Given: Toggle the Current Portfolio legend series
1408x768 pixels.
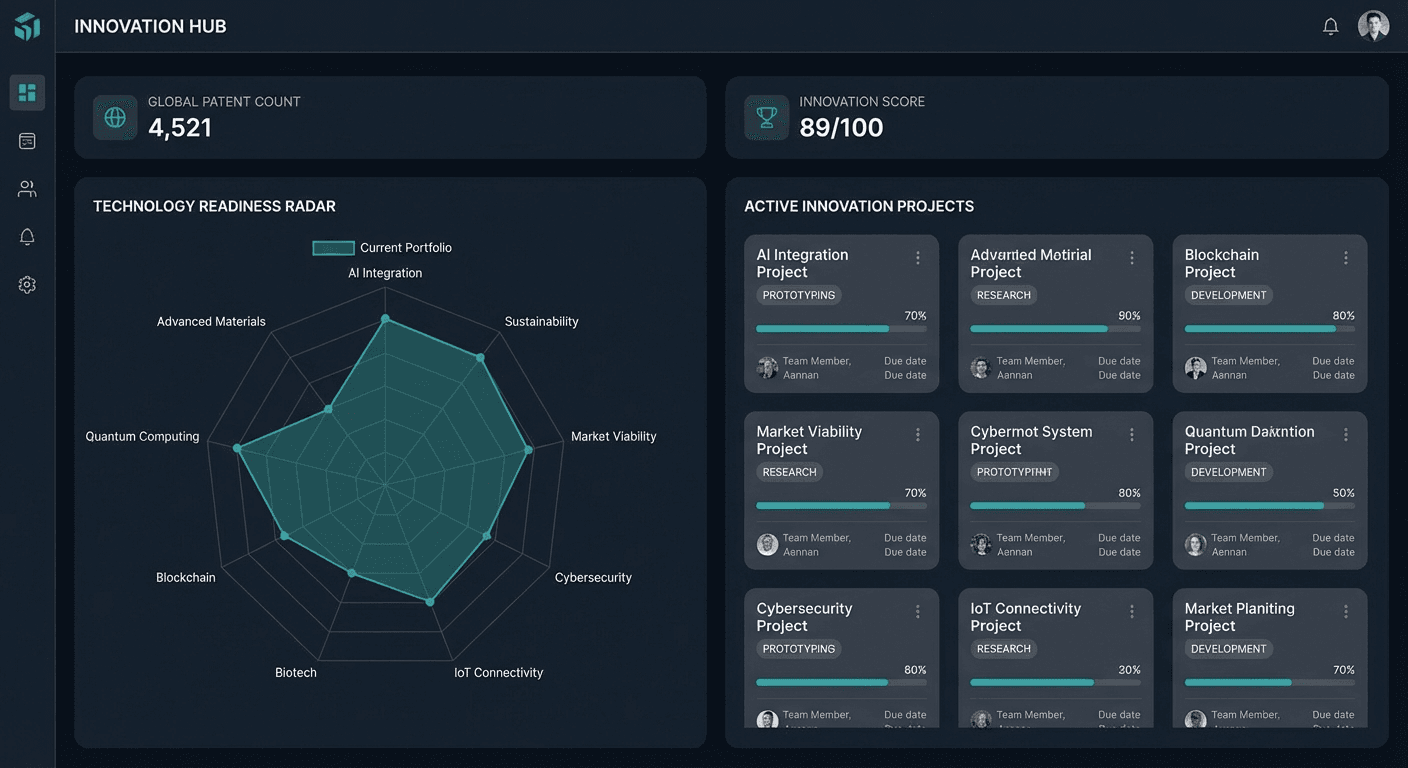Looking at the screenshot, I should (334, 248).
